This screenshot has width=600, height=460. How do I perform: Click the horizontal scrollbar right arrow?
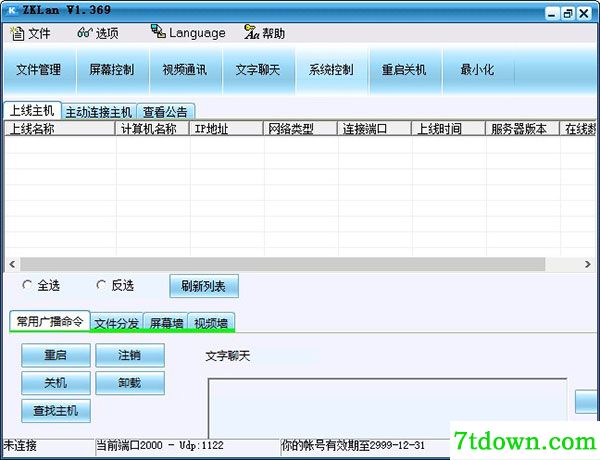pos(588,264)
